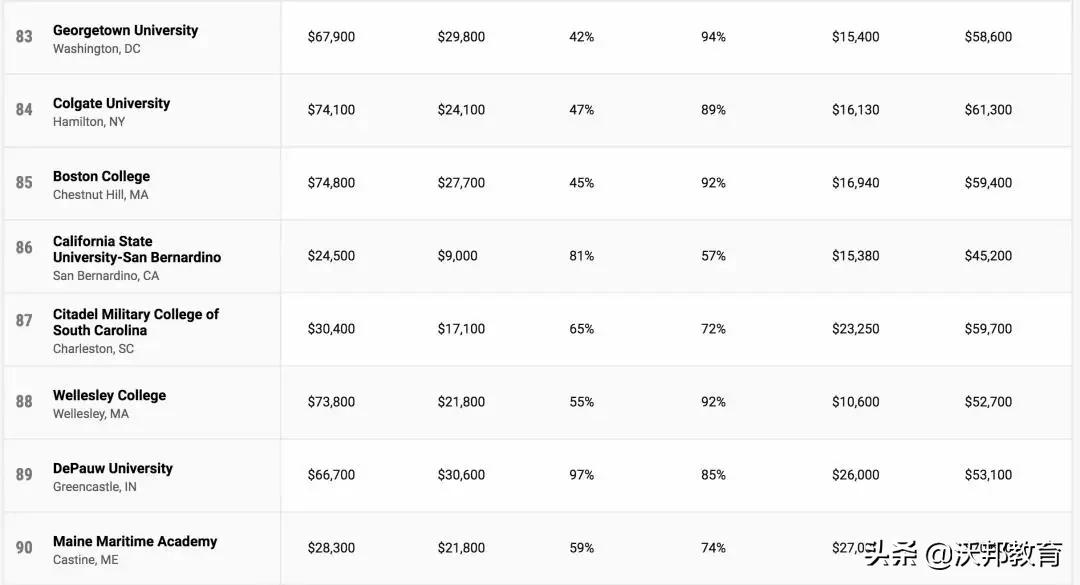Click rank number 83 cell

[x=24, y=37]
